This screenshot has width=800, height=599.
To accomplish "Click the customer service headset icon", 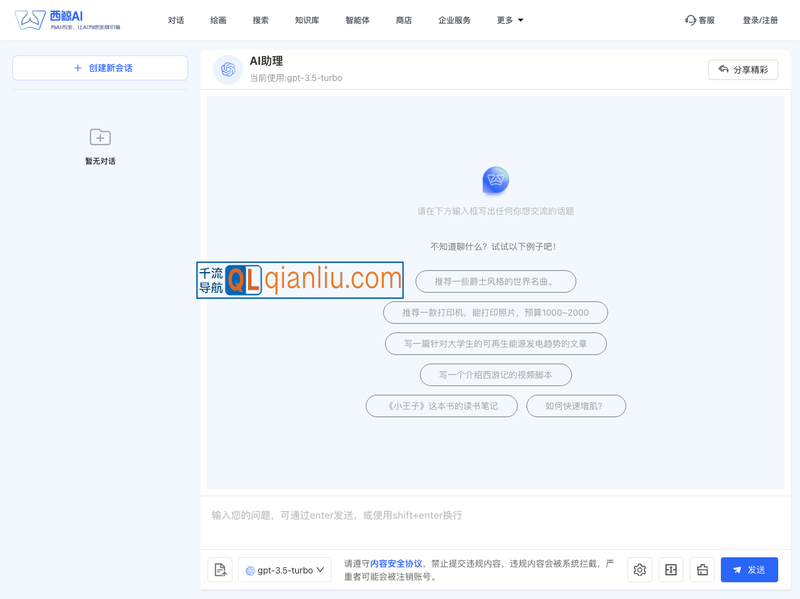I will 690,20.
